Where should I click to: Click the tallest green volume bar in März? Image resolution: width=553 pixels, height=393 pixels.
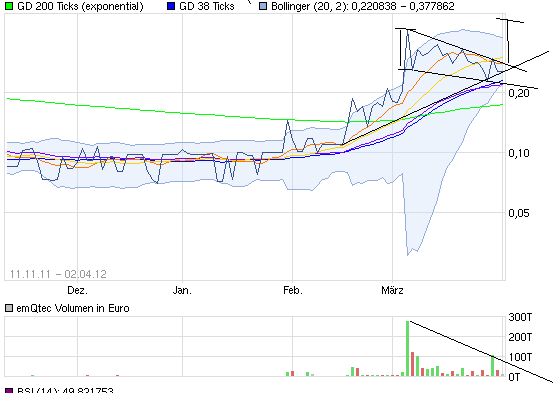pos(407,349)
